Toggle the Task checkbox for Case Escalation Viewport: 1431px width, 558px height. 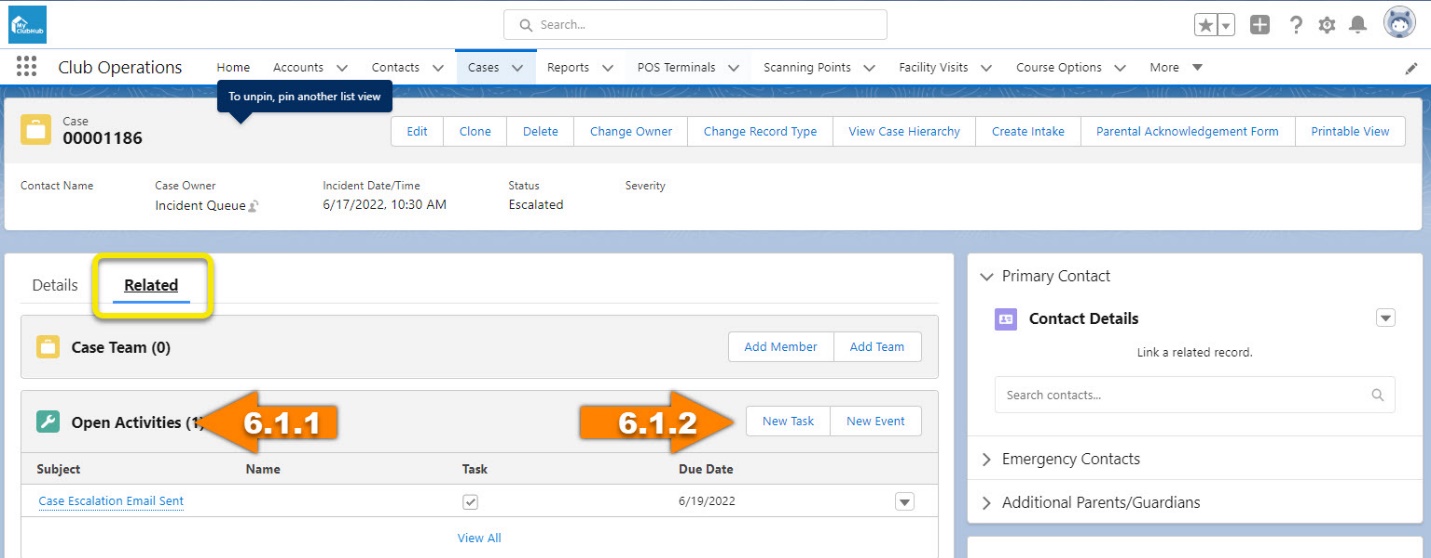(470, 501)
